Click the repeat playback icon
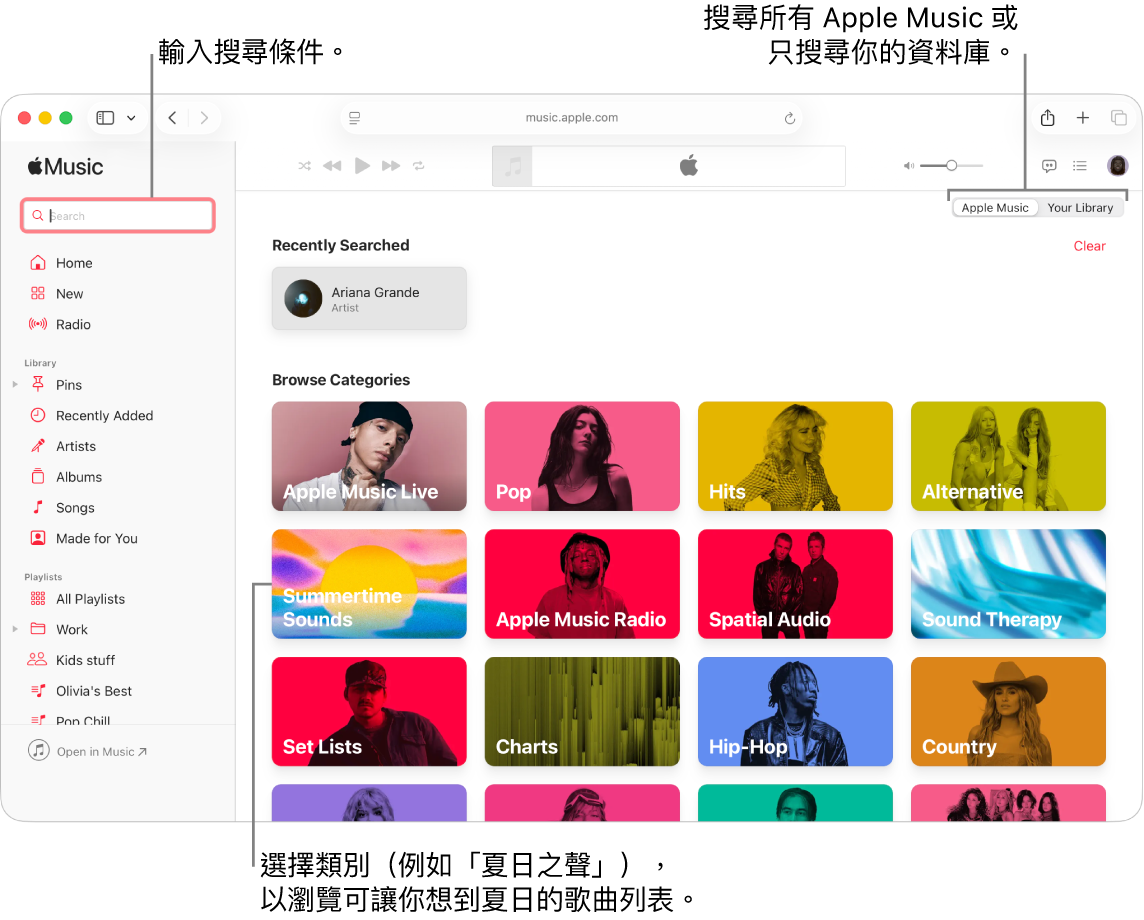Image resolution: width=1144 pixels, height=920 pixels. tap(419, 166)
